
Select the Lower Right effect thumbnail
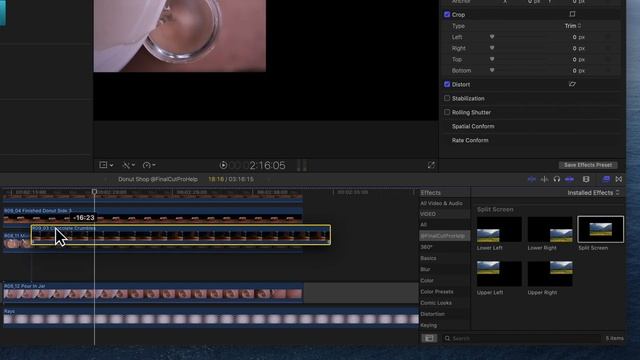pyautogui.click(x=550, y=229)
